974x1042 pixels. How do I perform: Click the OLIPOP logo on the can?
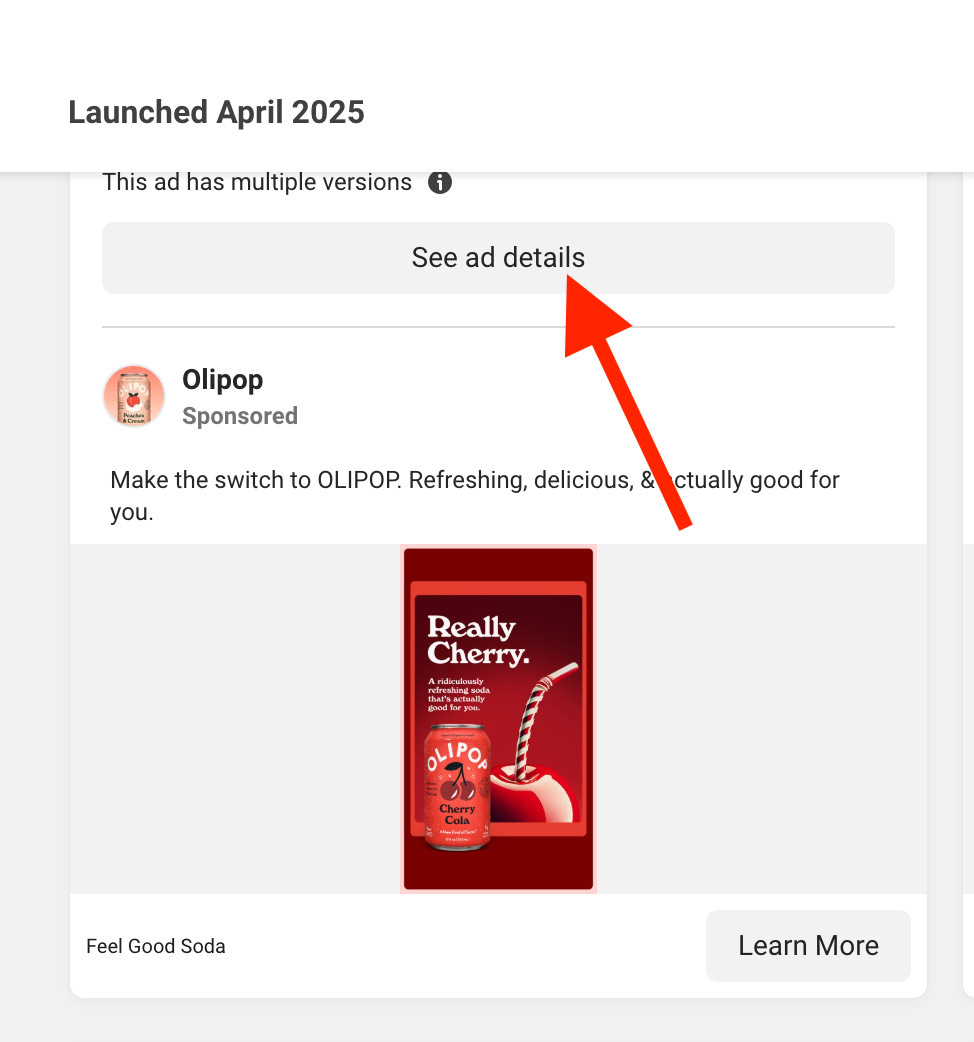[456, 756]
